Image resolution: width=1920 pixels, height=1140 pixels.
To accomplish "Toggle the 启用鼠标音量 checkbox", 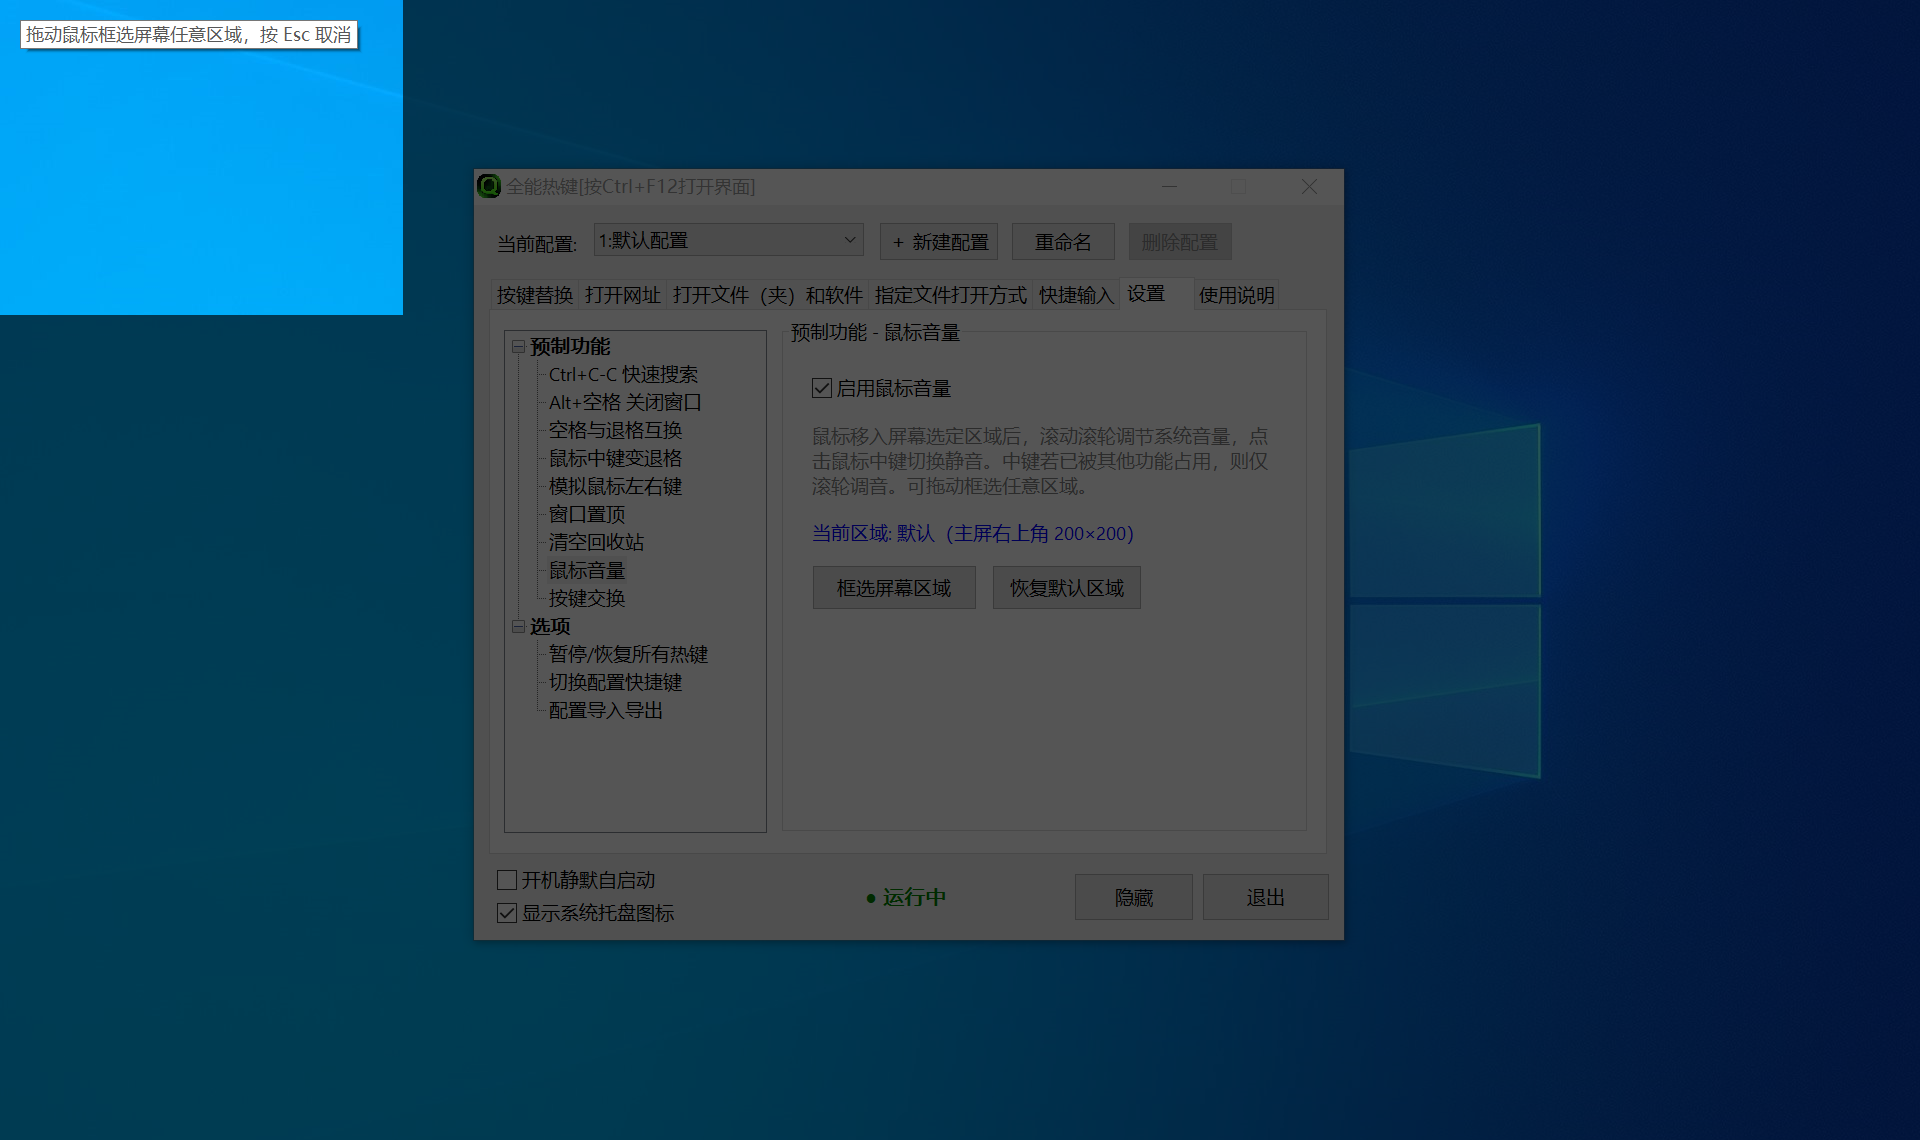I will 822,388.
